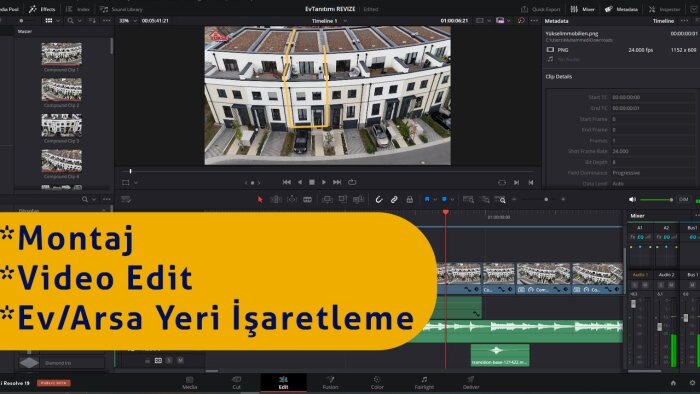The width and height of the screenshot is (700, 394).
Task: Switch to the Cut page tab
Action: 237,383
